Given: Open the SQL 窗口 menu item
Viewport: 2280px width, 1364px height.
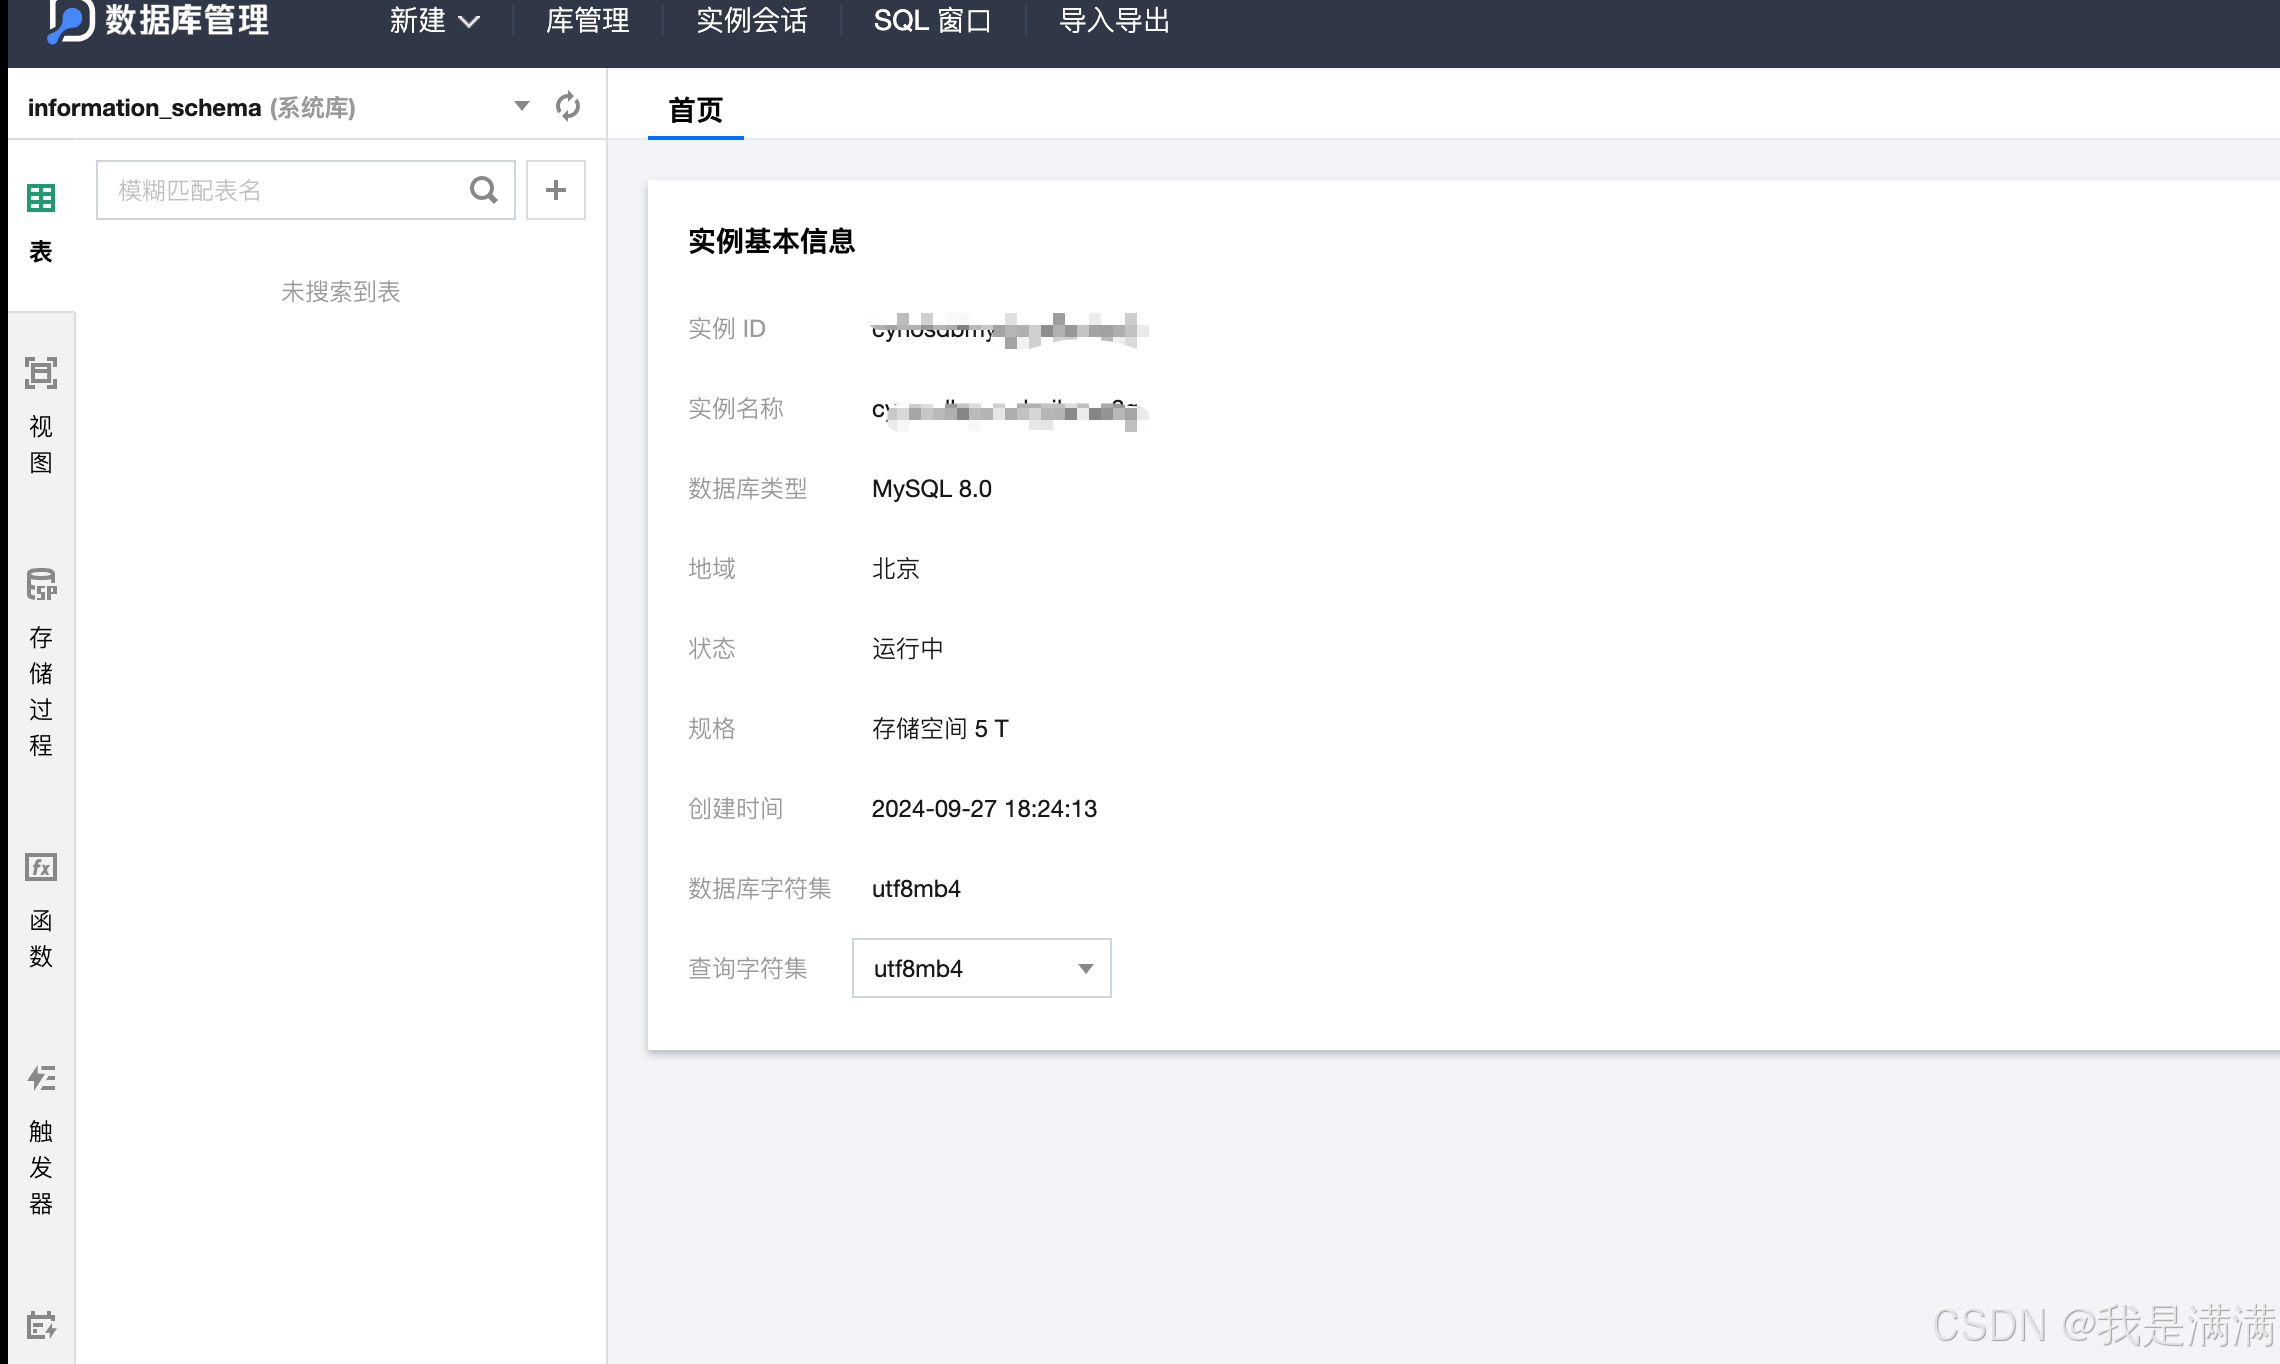Looking at the screenshot, I should coord(932,20).
